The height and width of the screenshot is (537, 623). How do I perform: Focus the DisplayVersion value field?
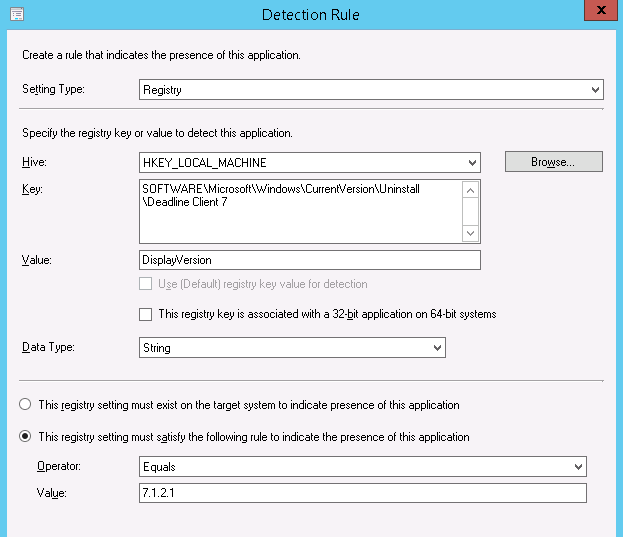pos(310,260)
